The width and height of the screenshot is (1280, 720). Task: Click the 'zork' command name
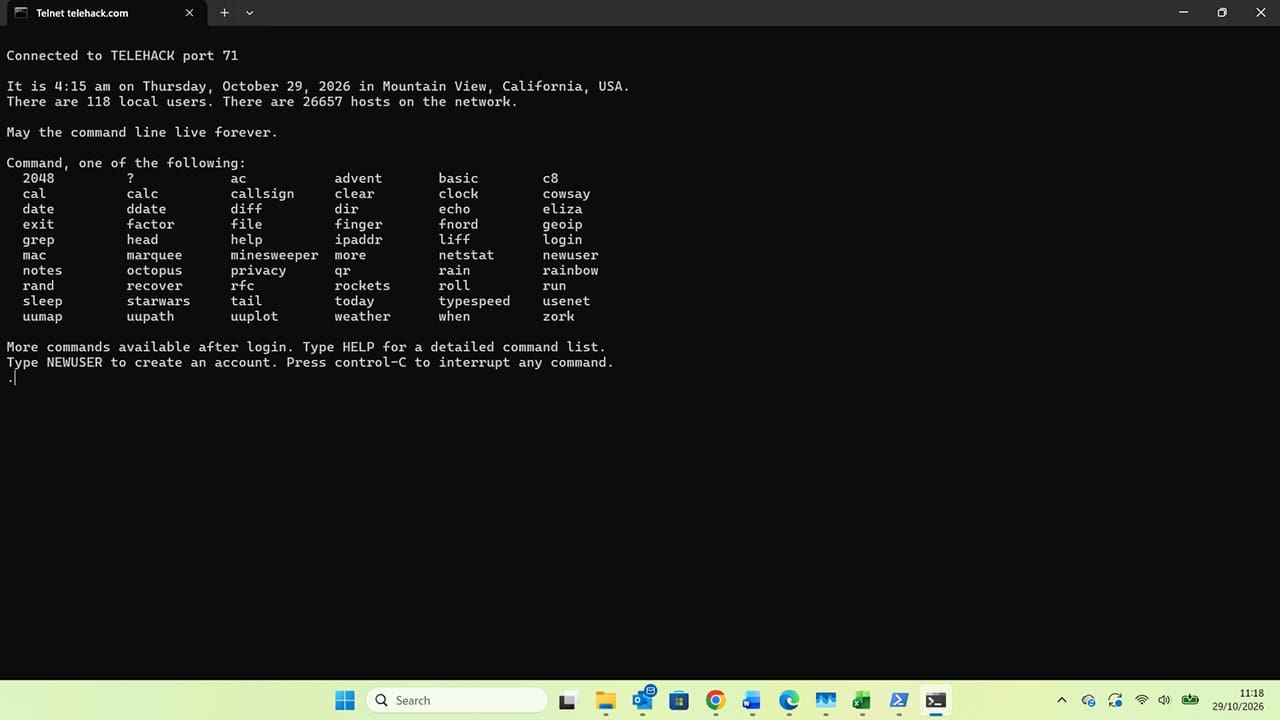point(558,316)
